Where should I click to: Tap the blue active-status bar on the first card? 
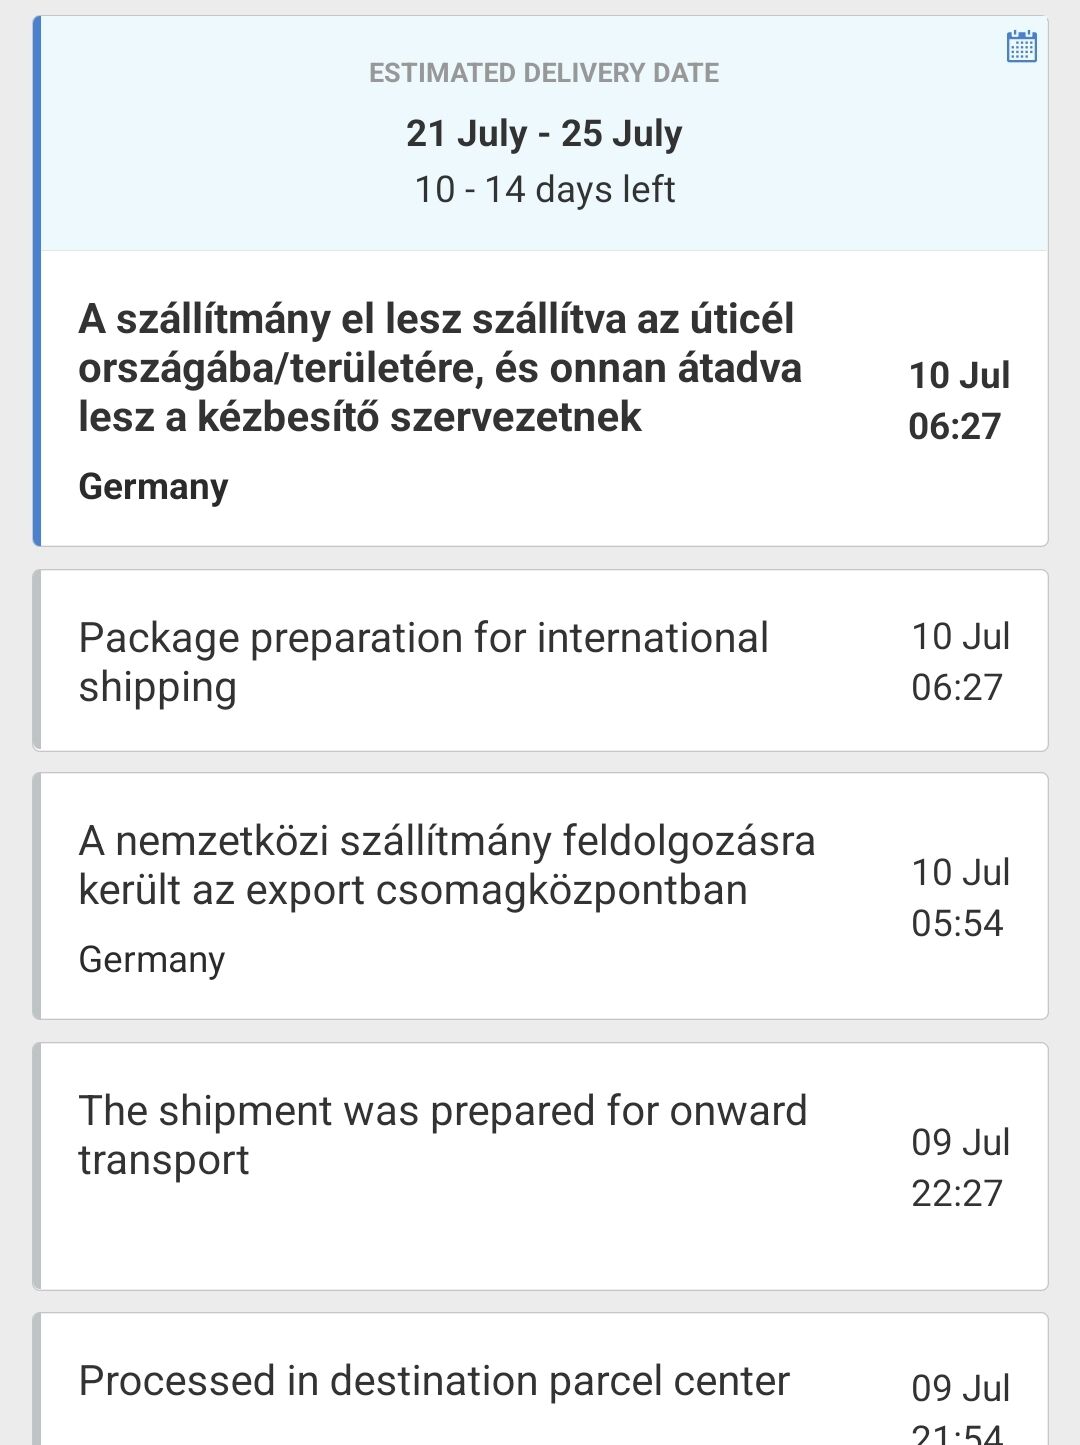point(37,281)
